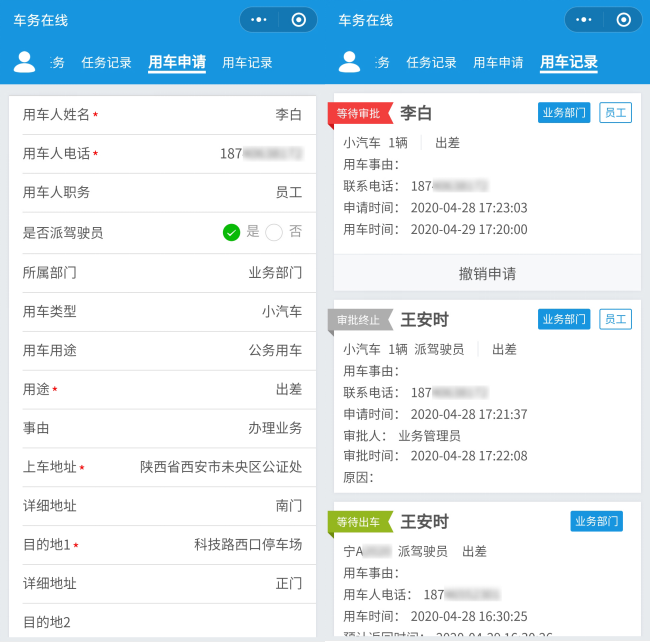Viewport: 650px width, 644px height.
Task: Open the 用车用途 selector showing 公务用车
Action: [x=275, y=350]
